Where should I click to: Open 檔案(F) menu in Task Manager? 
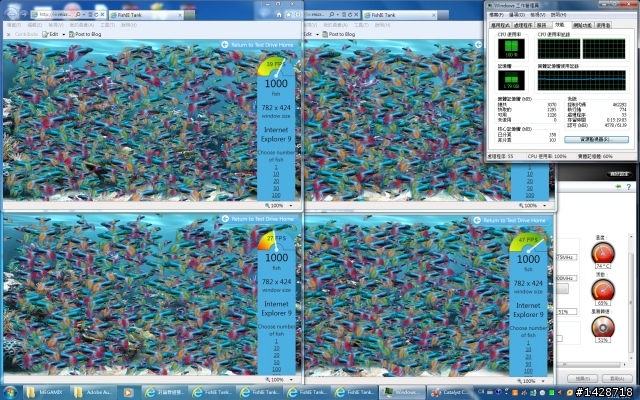coord(496,15)
